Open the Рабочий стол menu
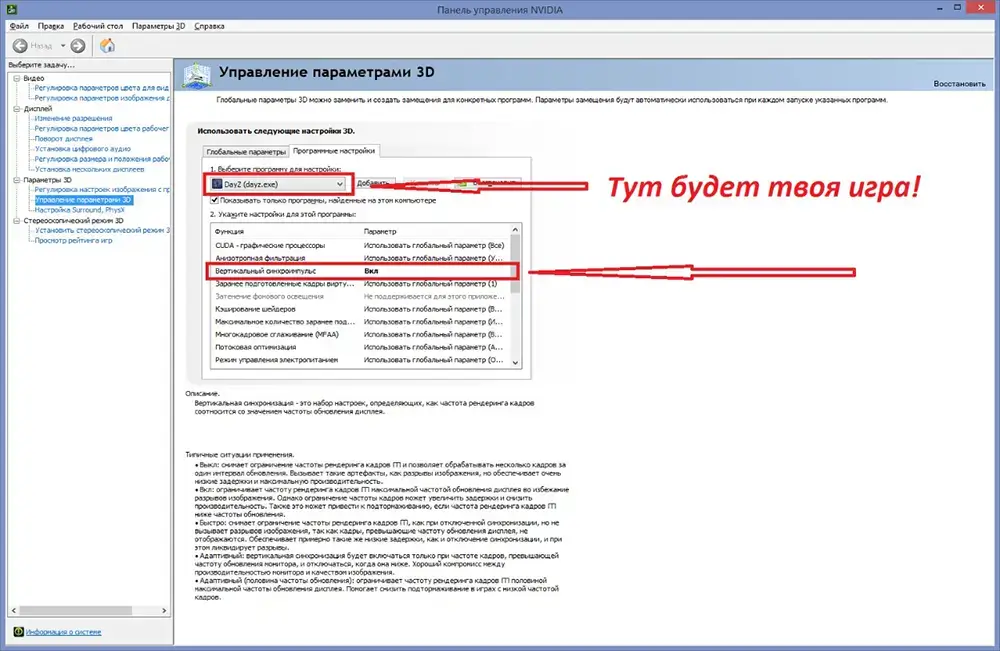 coord(99,25)
